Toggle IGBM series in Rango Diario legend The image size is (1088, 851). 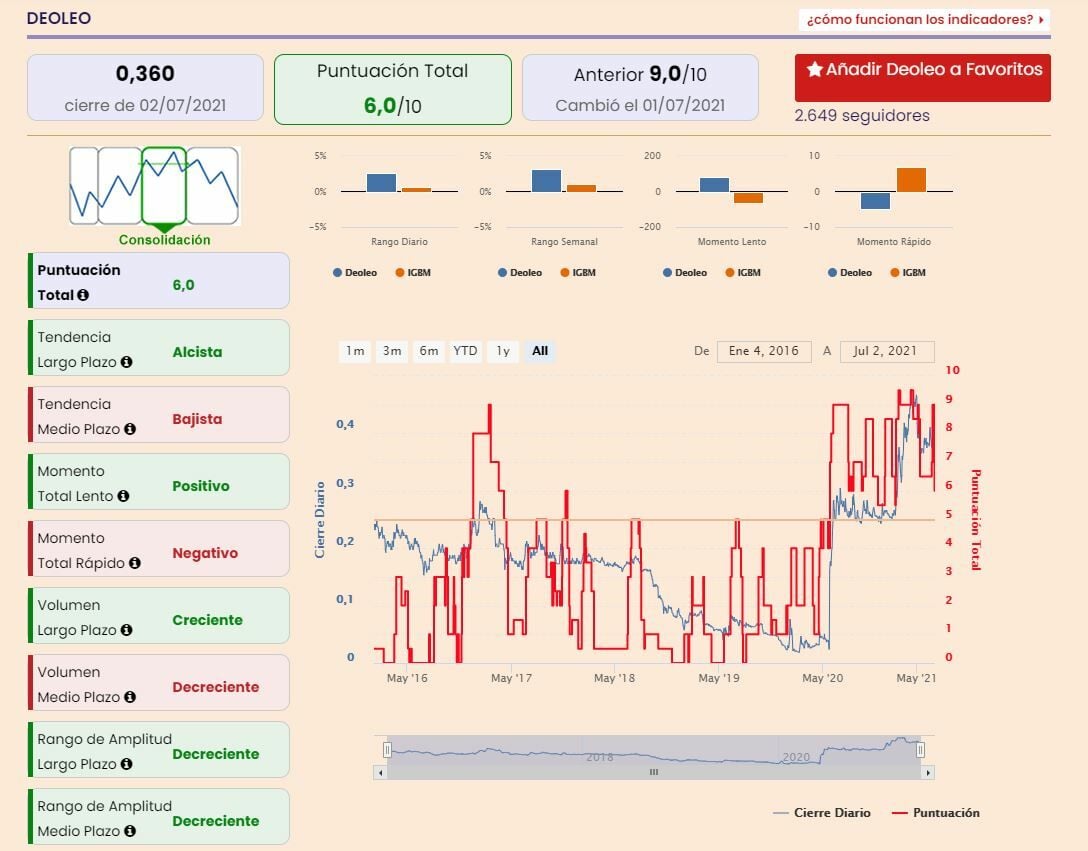point(414,273)
